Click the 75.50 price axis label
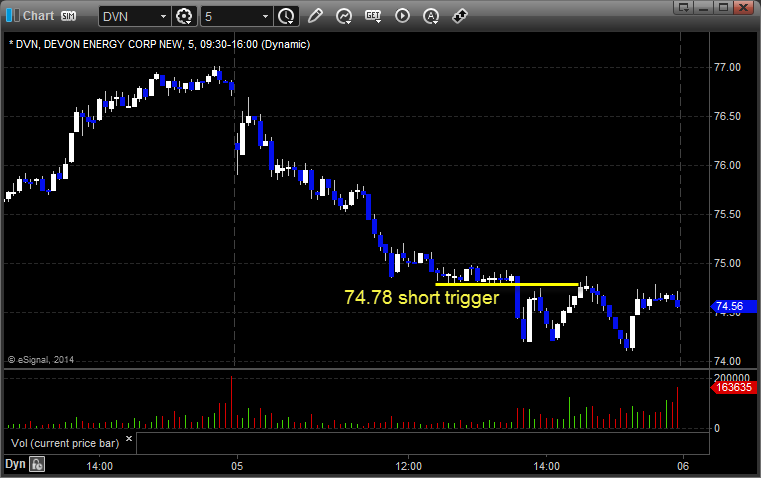 coord(728,214)
